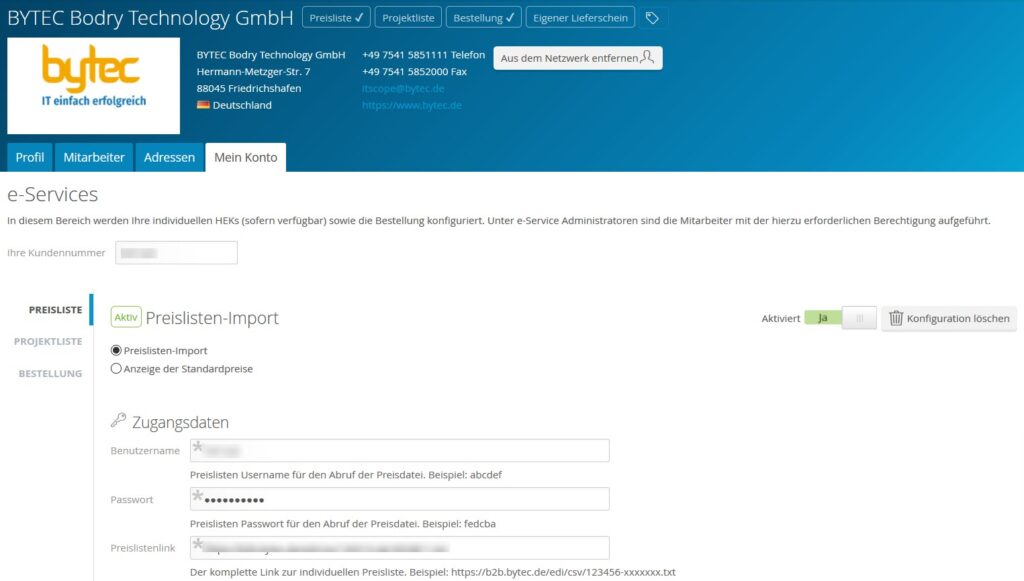Click Aus dem Netzwerk entfernen

[577, 57]
